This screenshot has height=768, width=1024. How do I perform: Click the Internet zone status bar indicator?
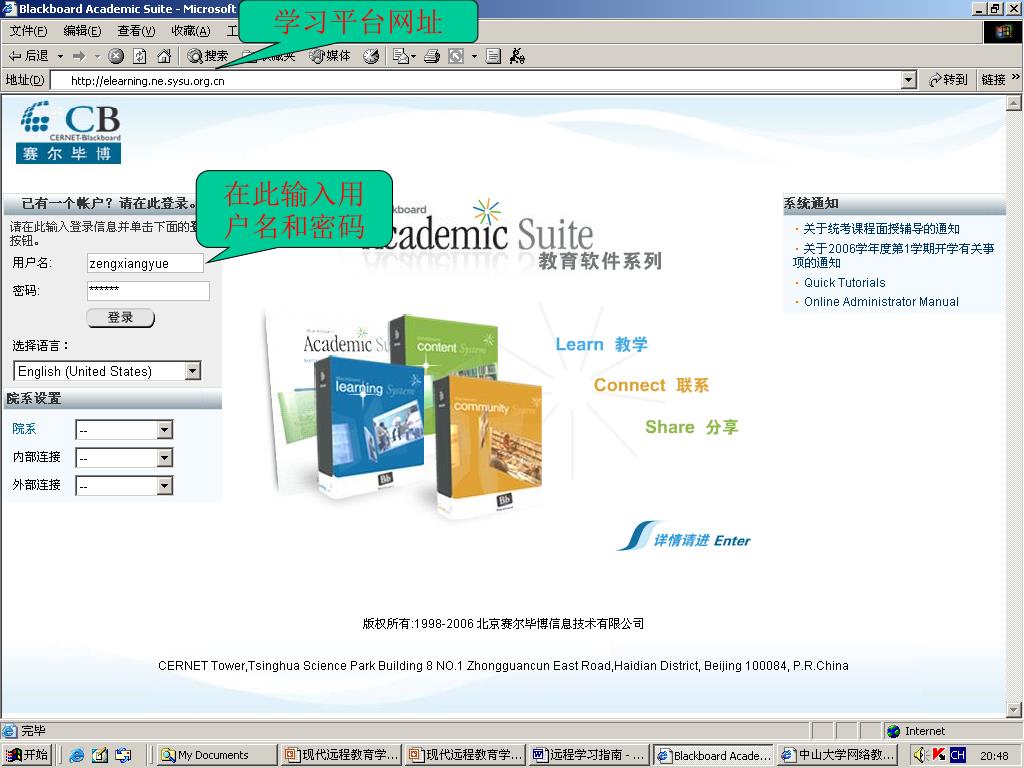coord(916,731)
